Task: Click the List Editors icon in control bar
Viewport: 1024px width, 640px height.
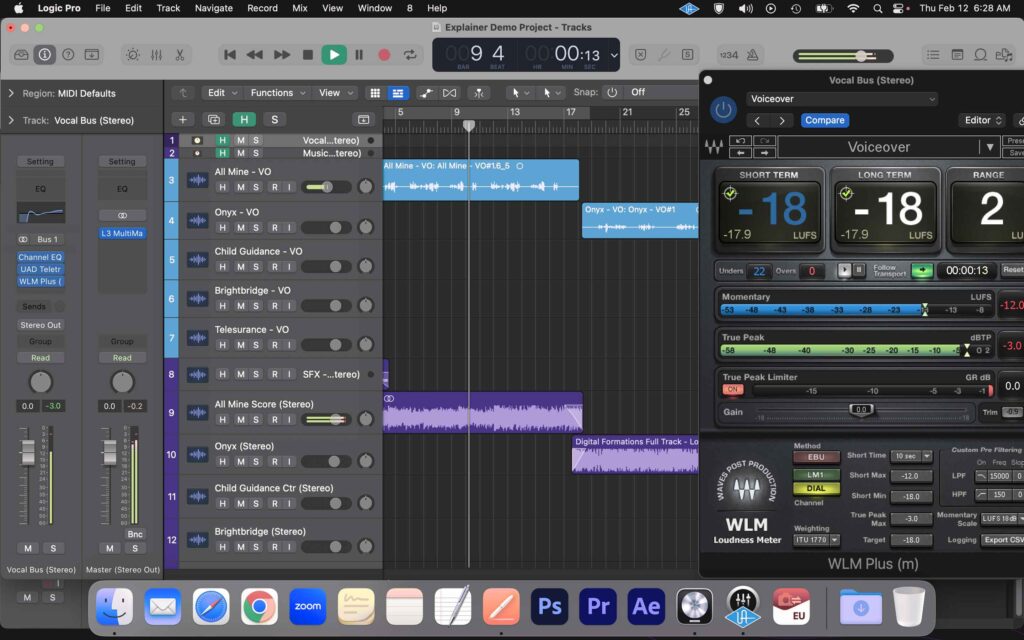Action: (x=934, y=55)
